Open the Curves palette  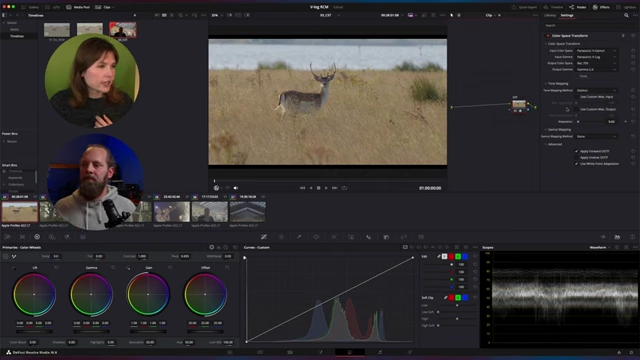[x=264, y=237]
